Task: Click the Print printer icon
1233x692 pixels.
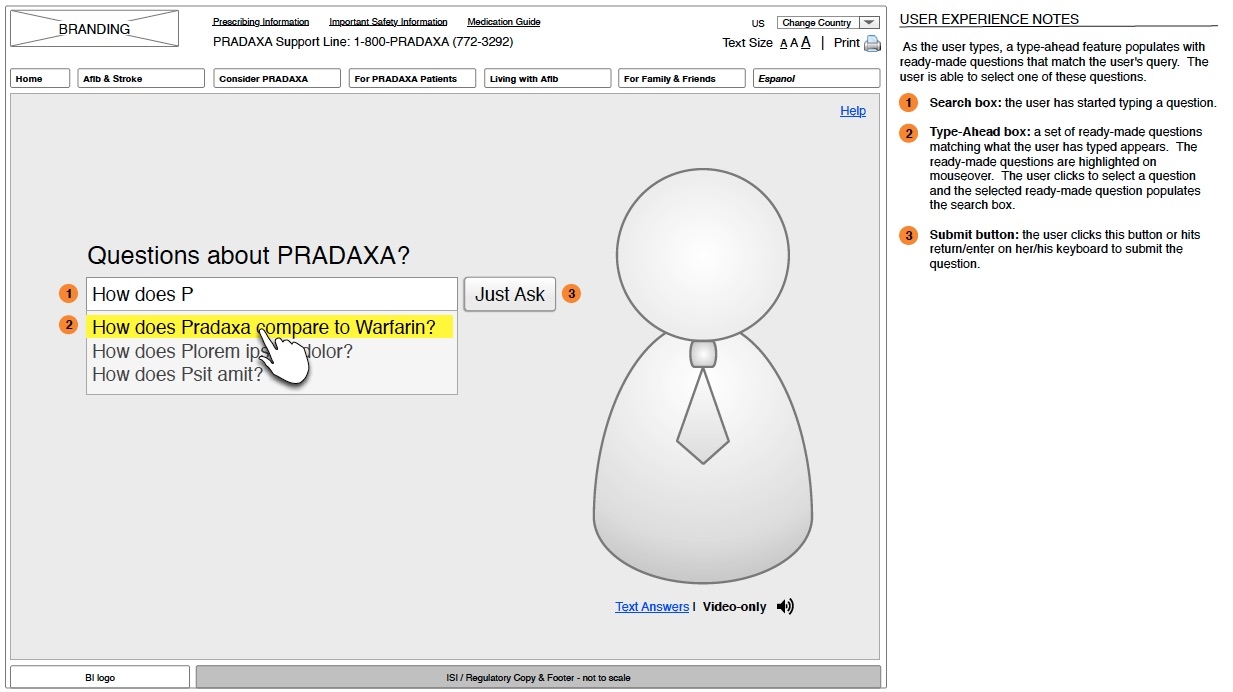Action: pyautogui.click(x=872, y=43)
